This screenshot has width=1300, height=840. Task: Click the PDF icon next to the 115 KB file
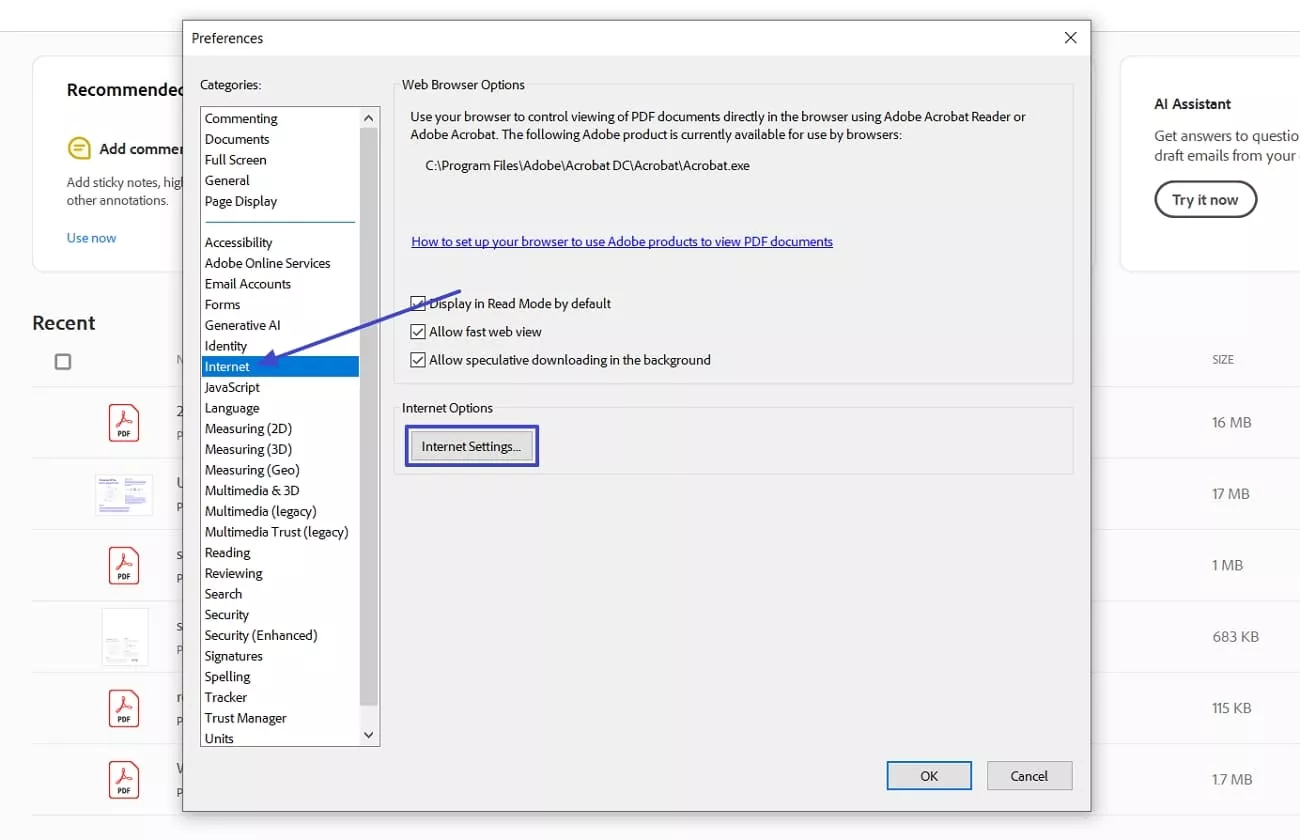click(123, 708)
